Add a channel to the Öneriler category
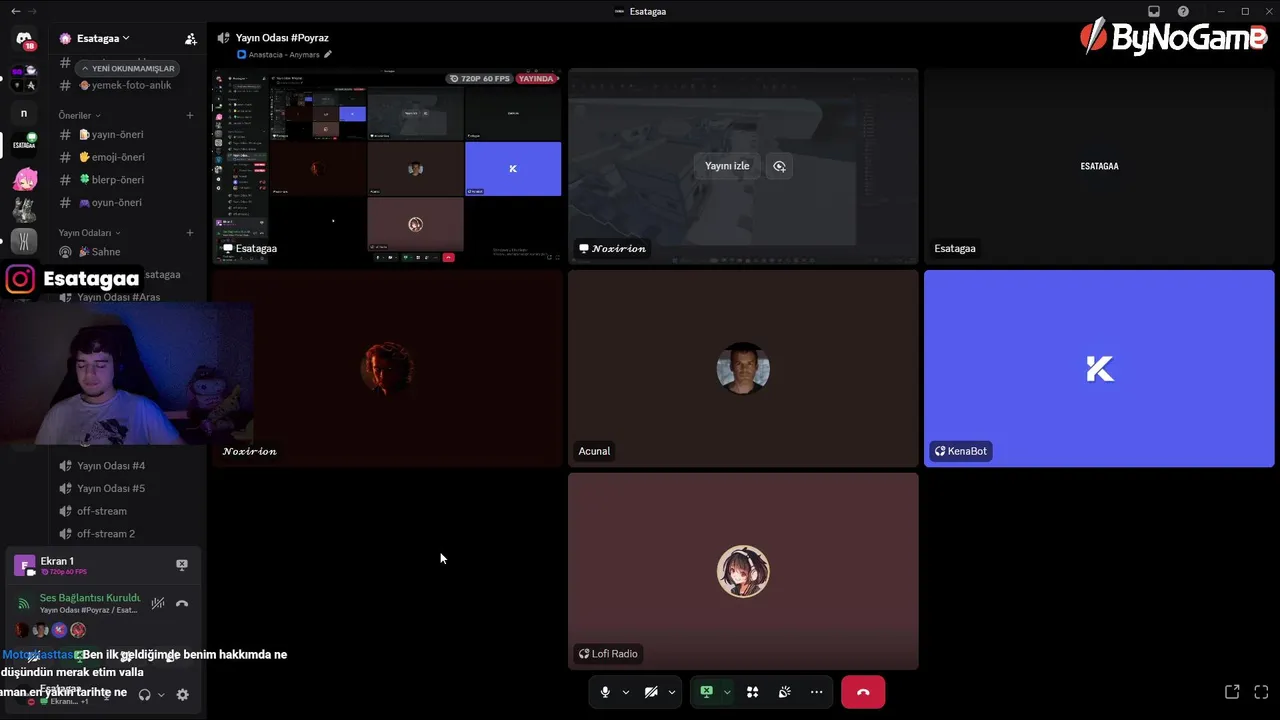The image size is (1280, 720). point(190,115)
